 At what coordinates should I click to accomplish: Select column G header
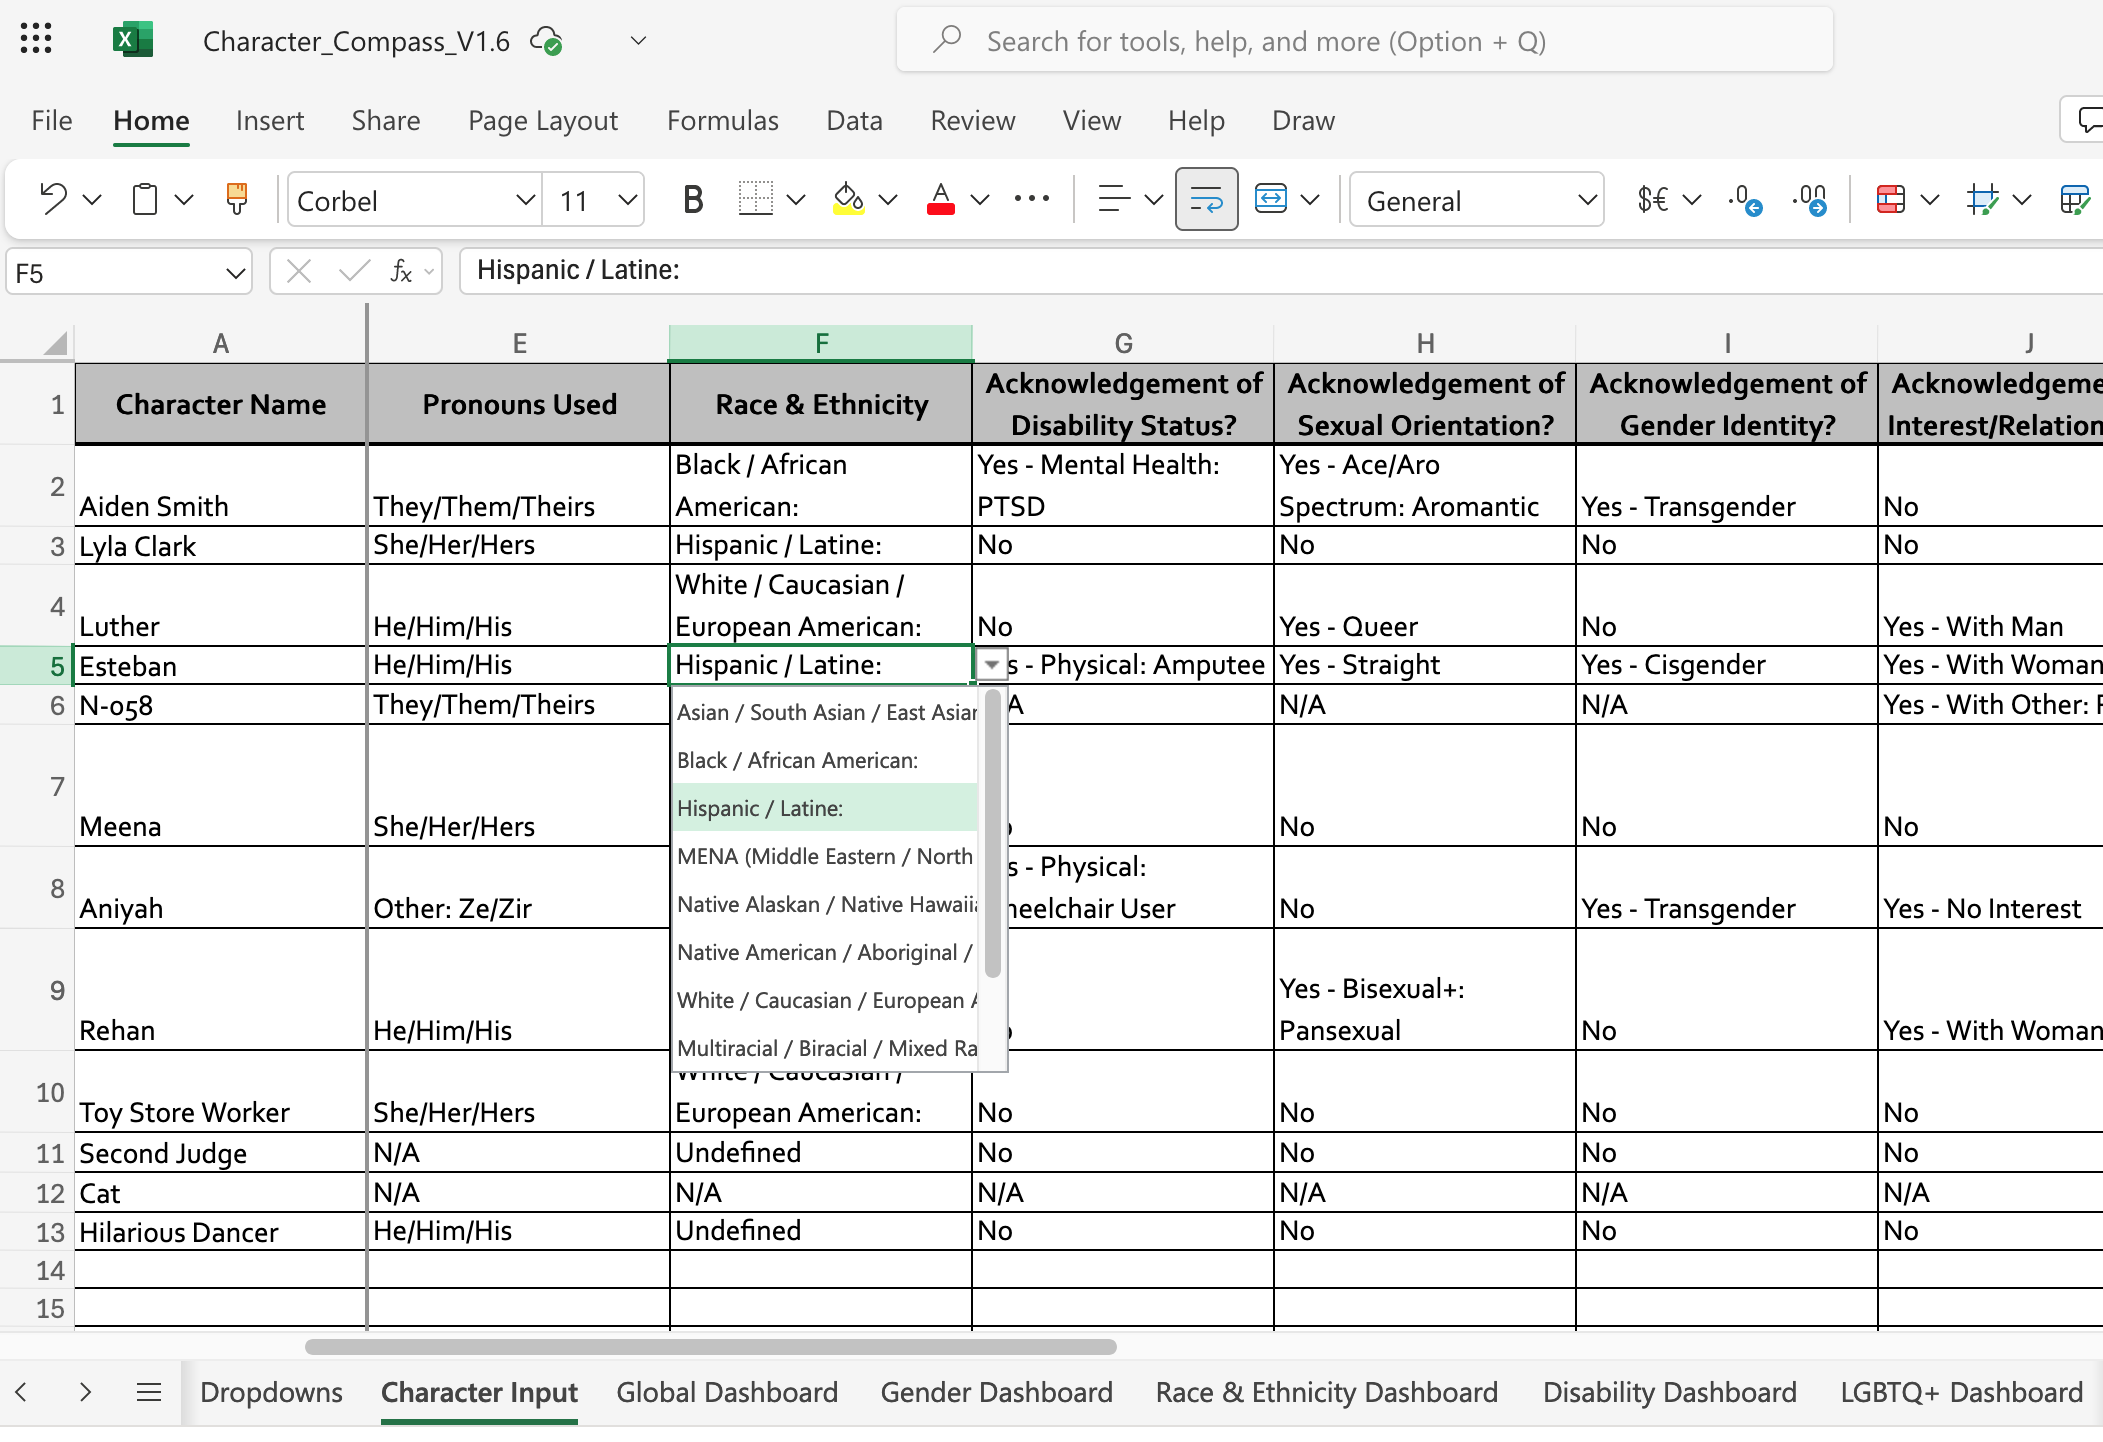pos(1123,343)
